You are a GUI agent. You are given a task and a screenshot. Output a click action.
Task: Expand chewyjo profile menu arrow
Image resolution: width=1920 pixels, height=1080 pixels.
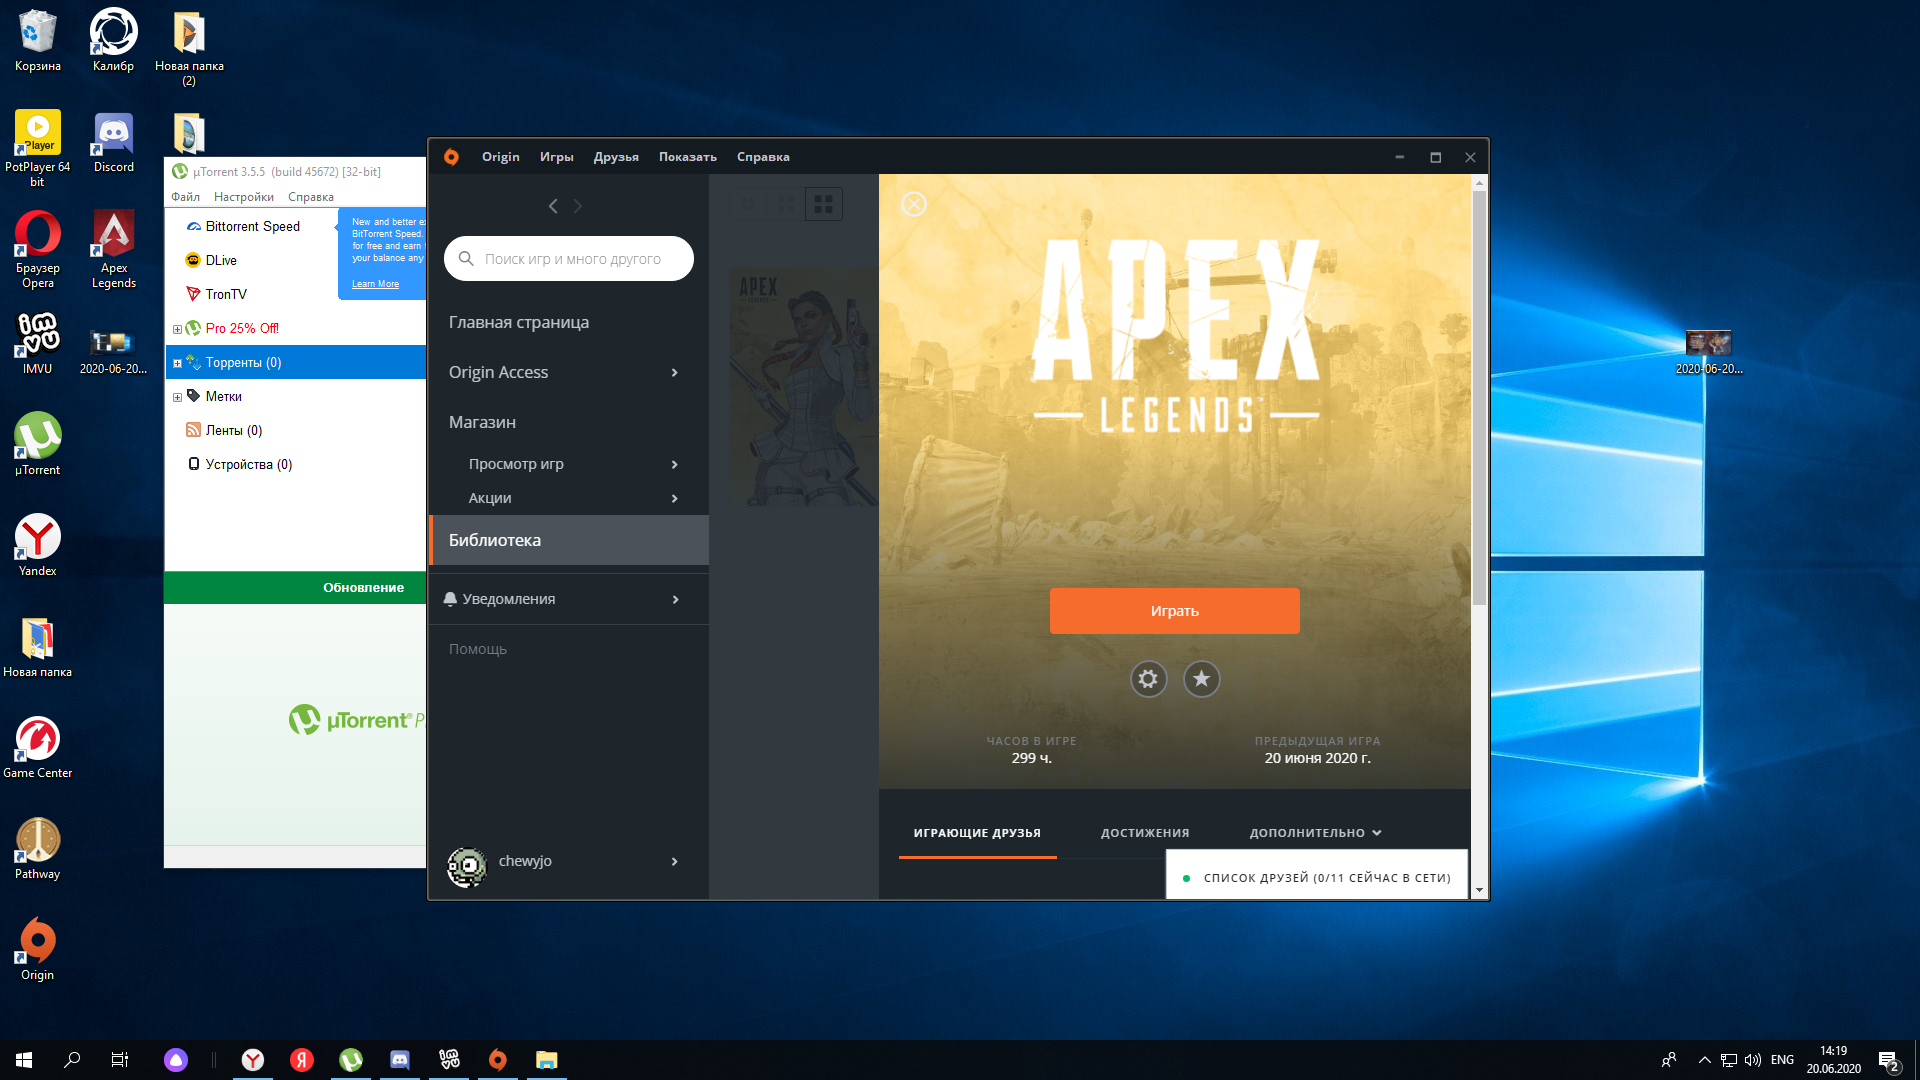tap(675, 862)
